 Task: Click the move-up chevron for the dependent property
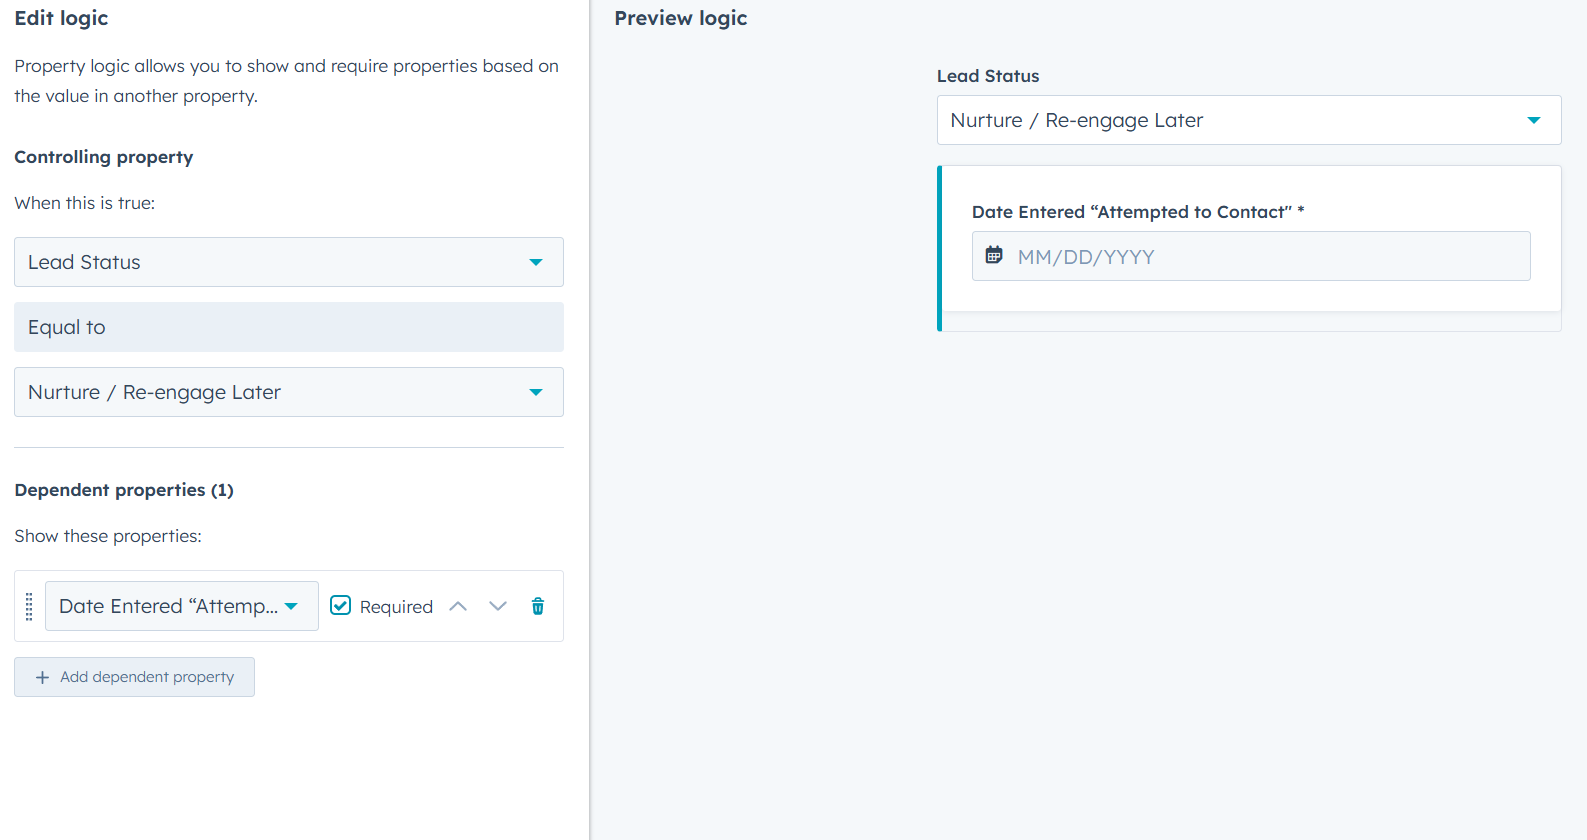[x=458, y=606]
